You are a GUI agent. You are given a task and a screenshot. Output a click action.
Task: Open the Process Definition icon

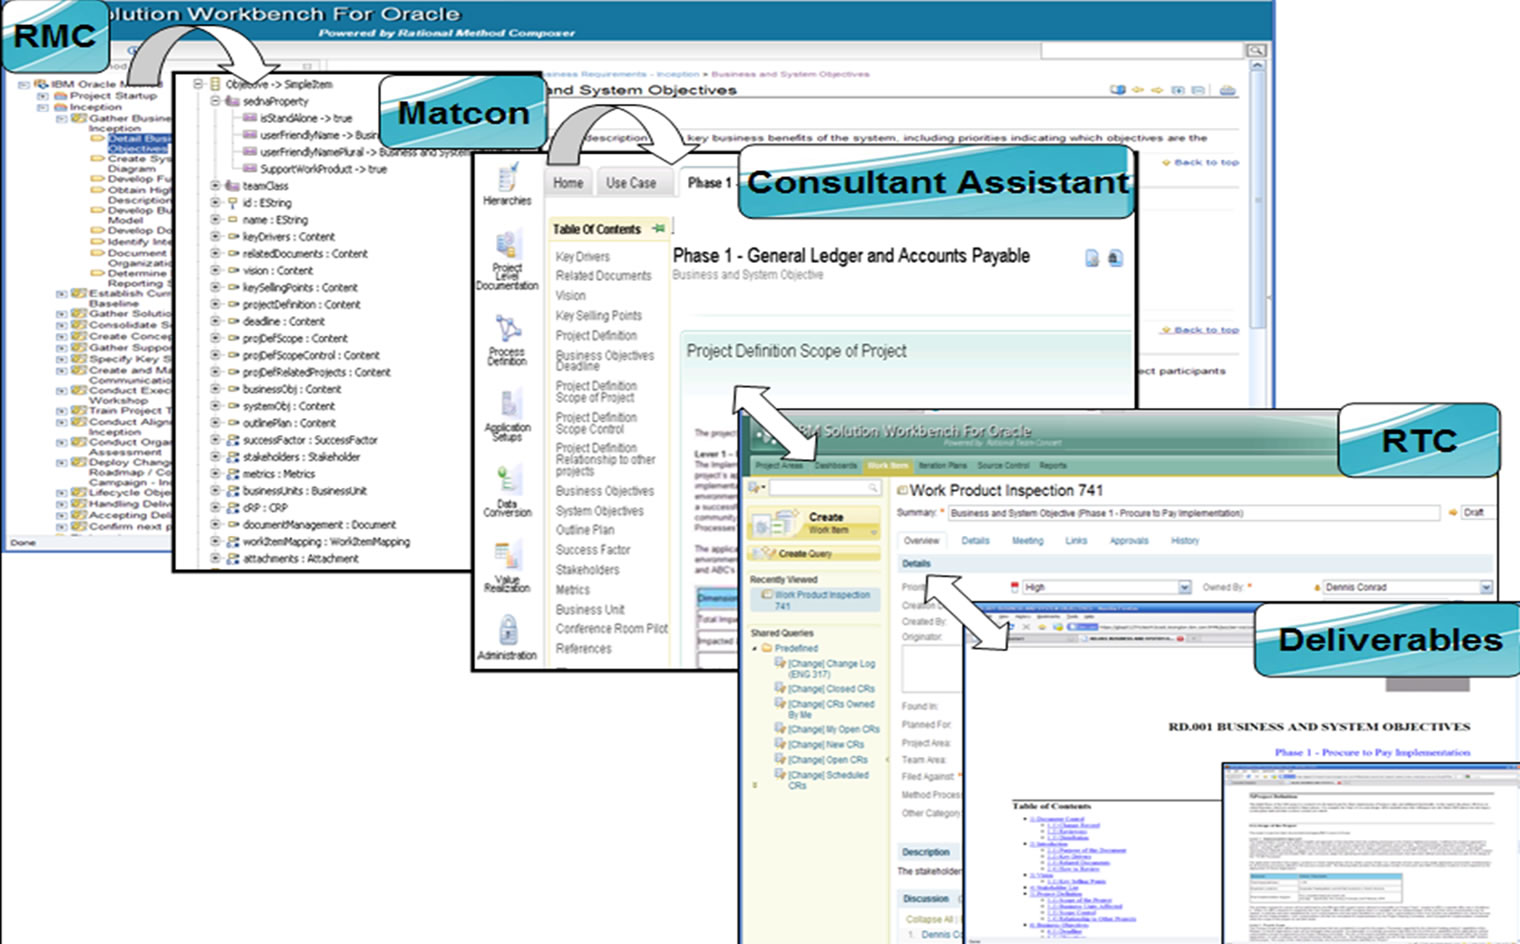[x=508, y=329]
